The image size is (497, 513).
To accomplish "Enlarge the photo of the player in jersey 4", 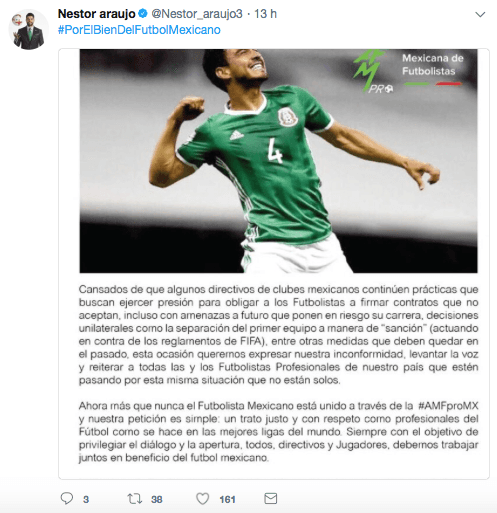I will [x=278, y=161].
